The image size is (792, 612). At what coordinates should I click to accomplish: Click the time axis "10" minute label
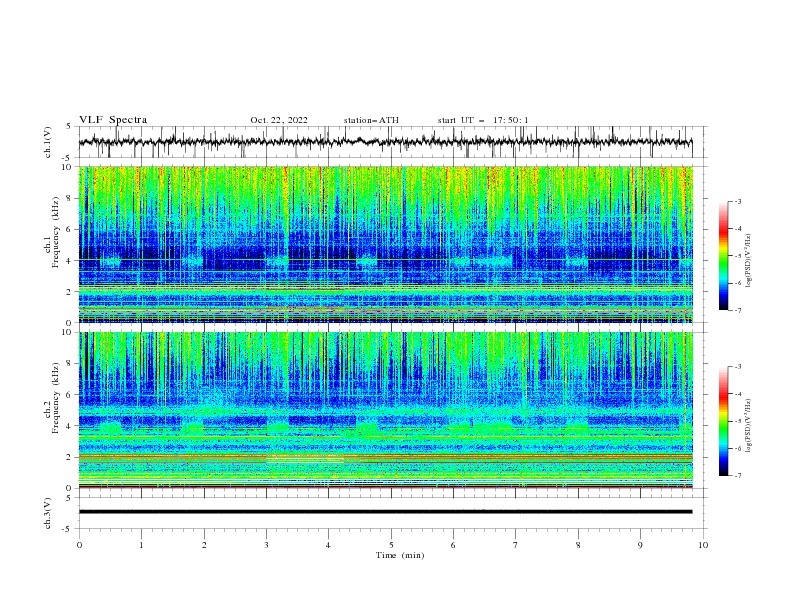coord(703,545)
